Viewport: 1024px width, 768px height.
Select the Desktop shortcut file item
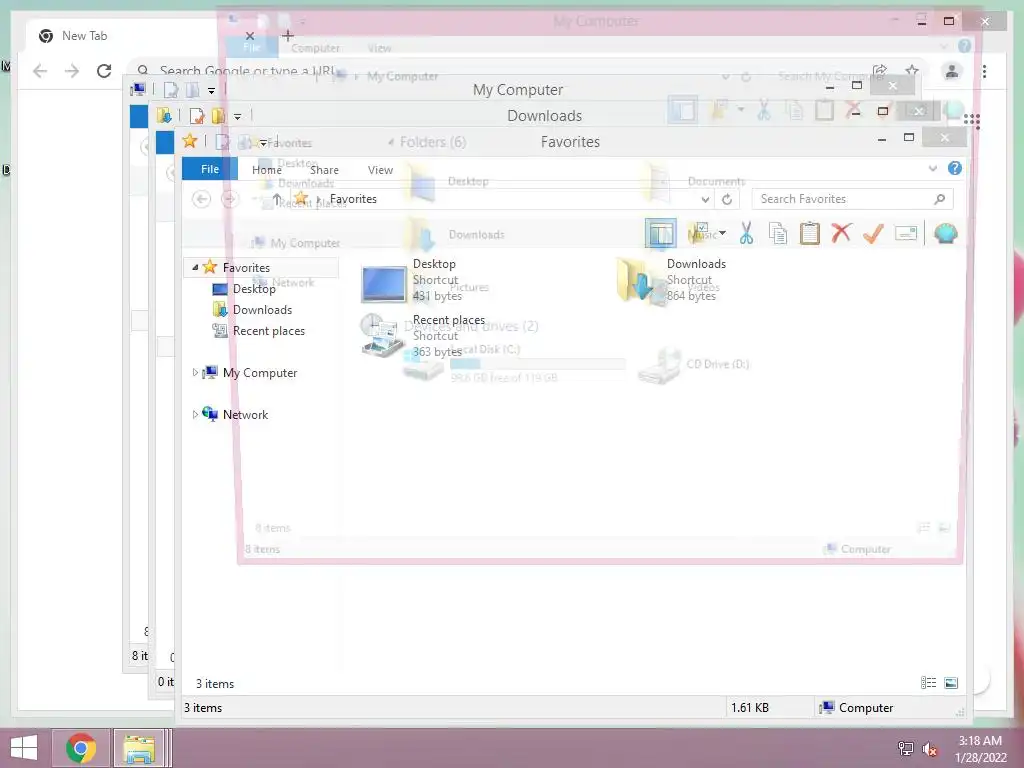click(413, 281)
